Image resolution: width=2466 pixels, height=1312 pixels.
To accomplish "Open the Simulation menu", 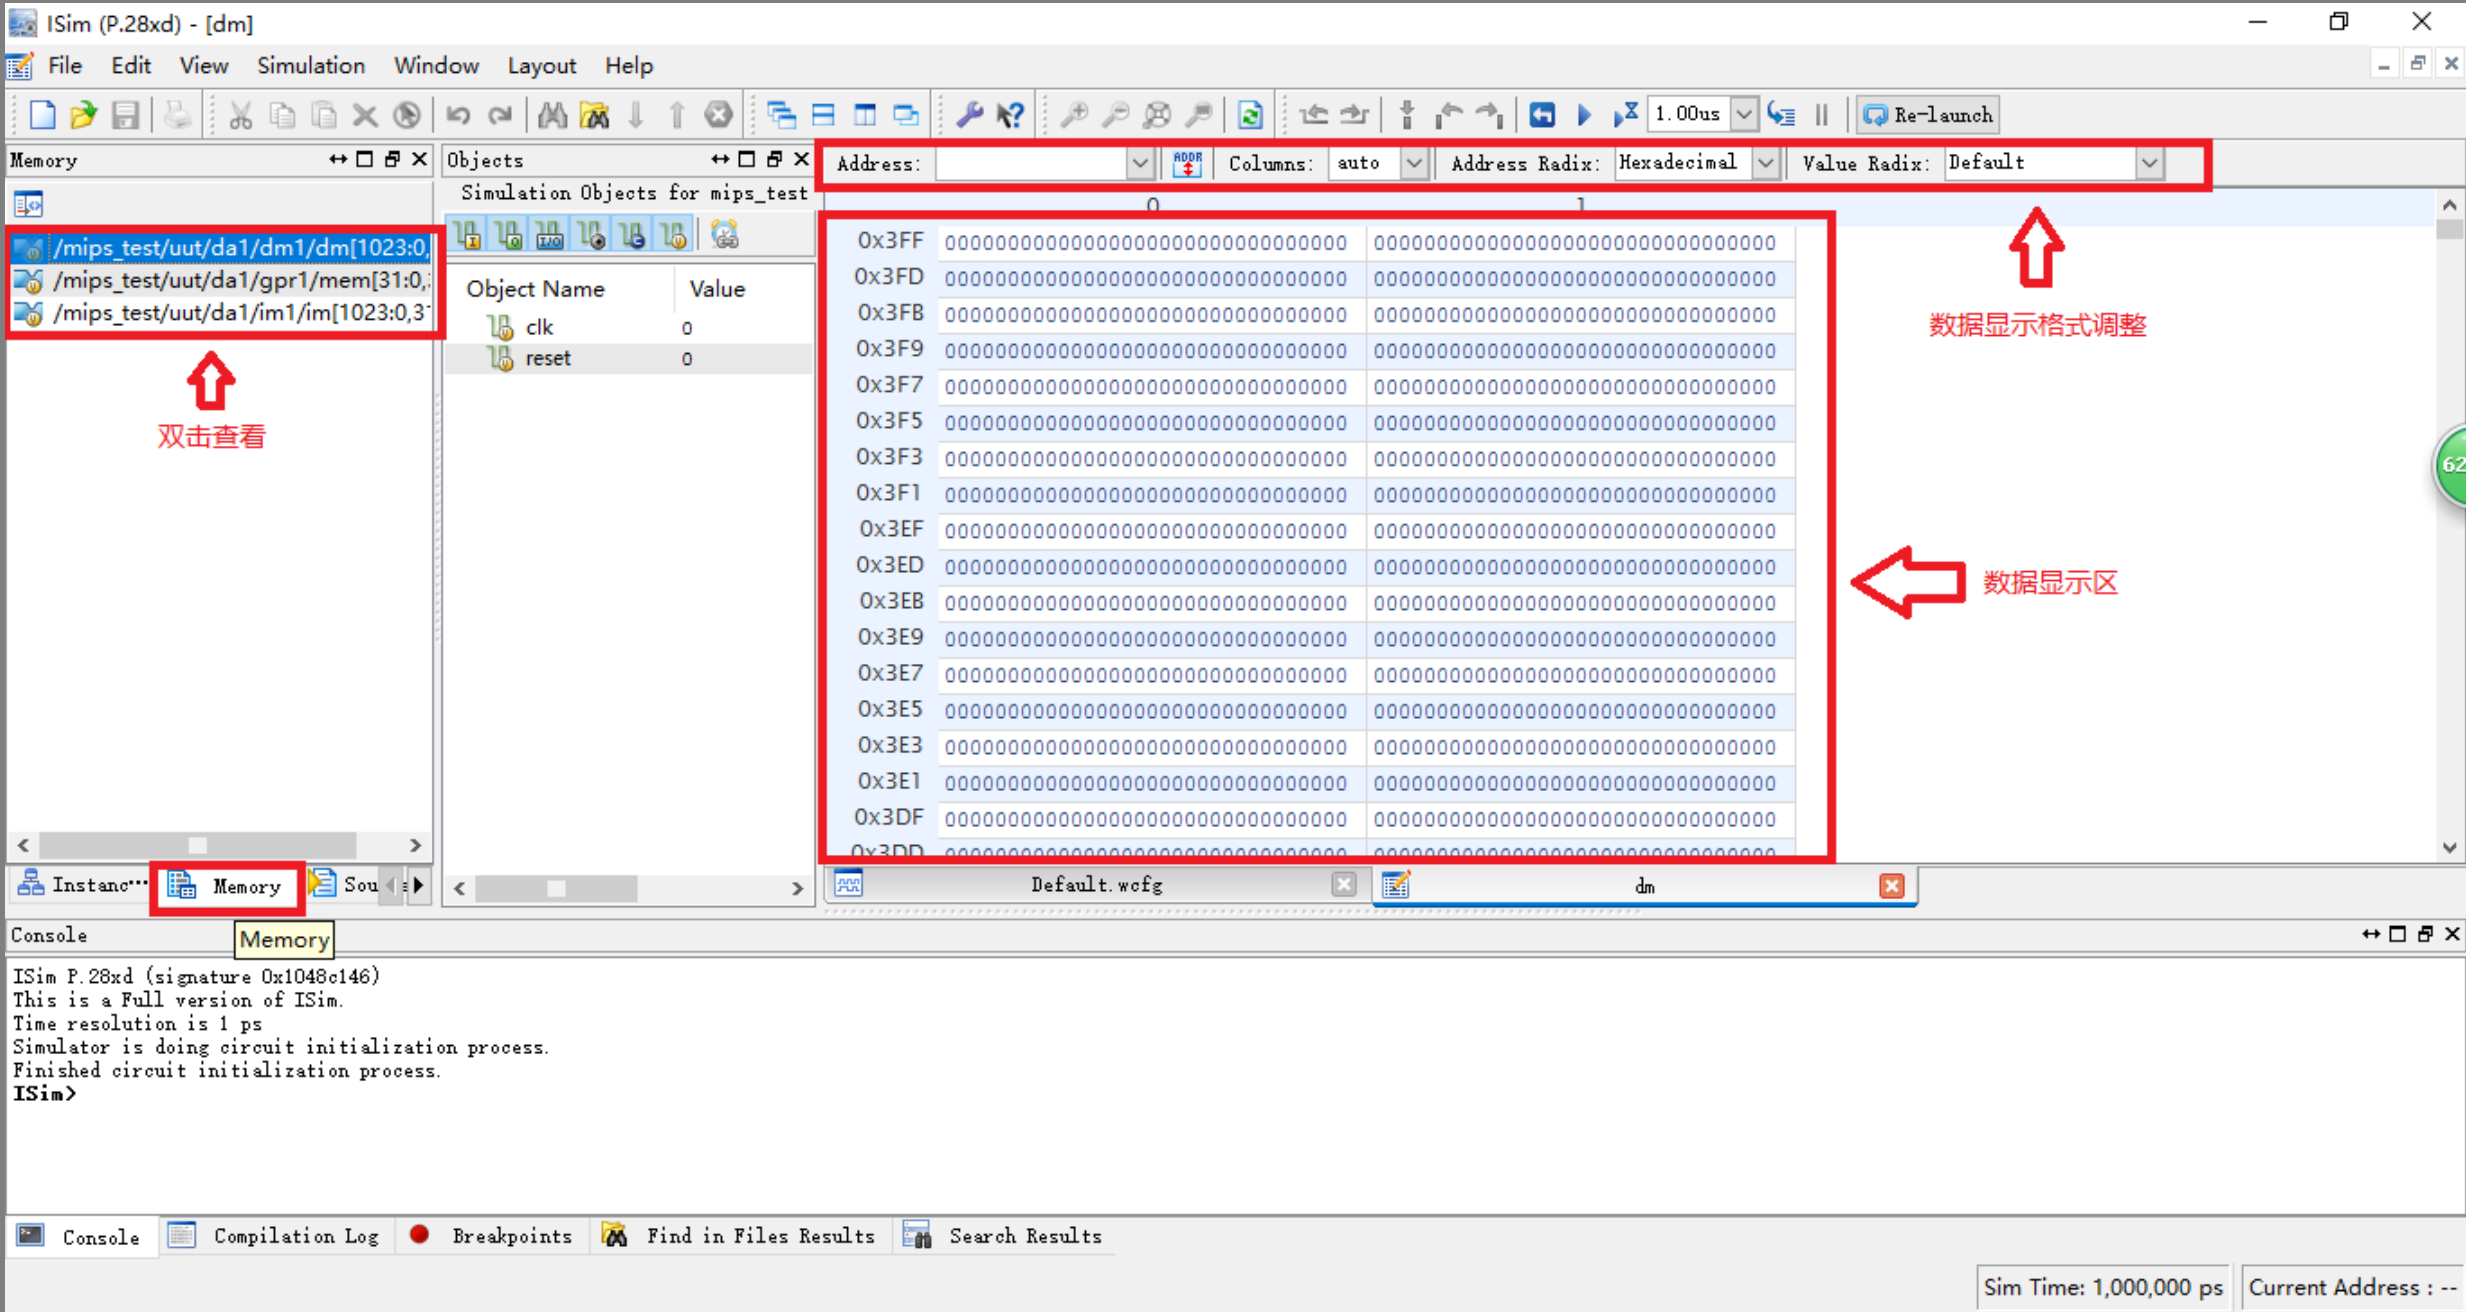I will 310,66.
